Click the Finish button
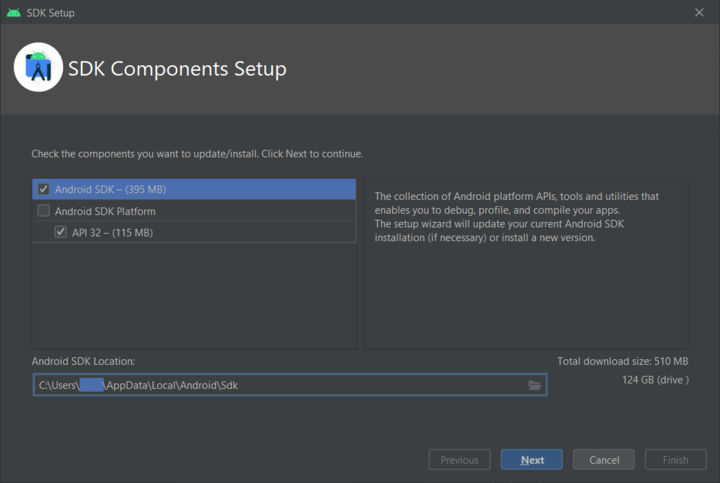The image size is (720, 483). (x=675, y=460)
